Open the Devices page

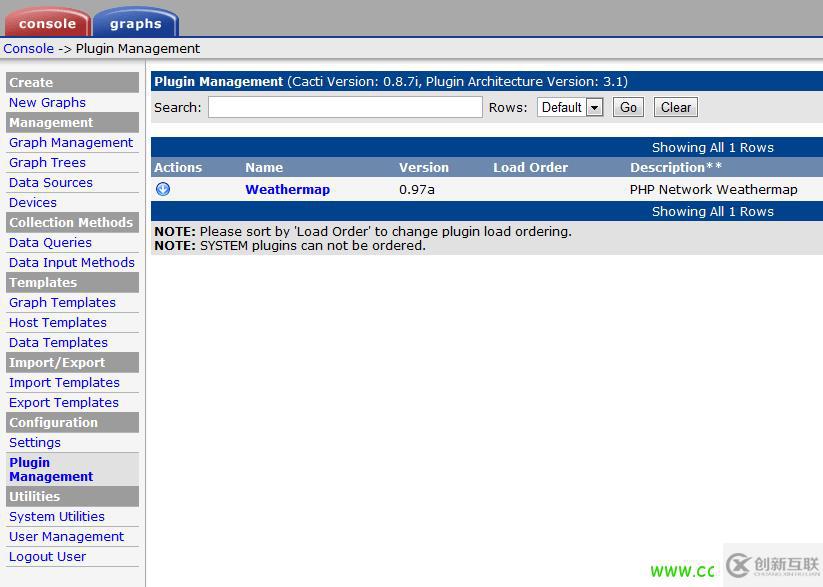click(33, 202)
